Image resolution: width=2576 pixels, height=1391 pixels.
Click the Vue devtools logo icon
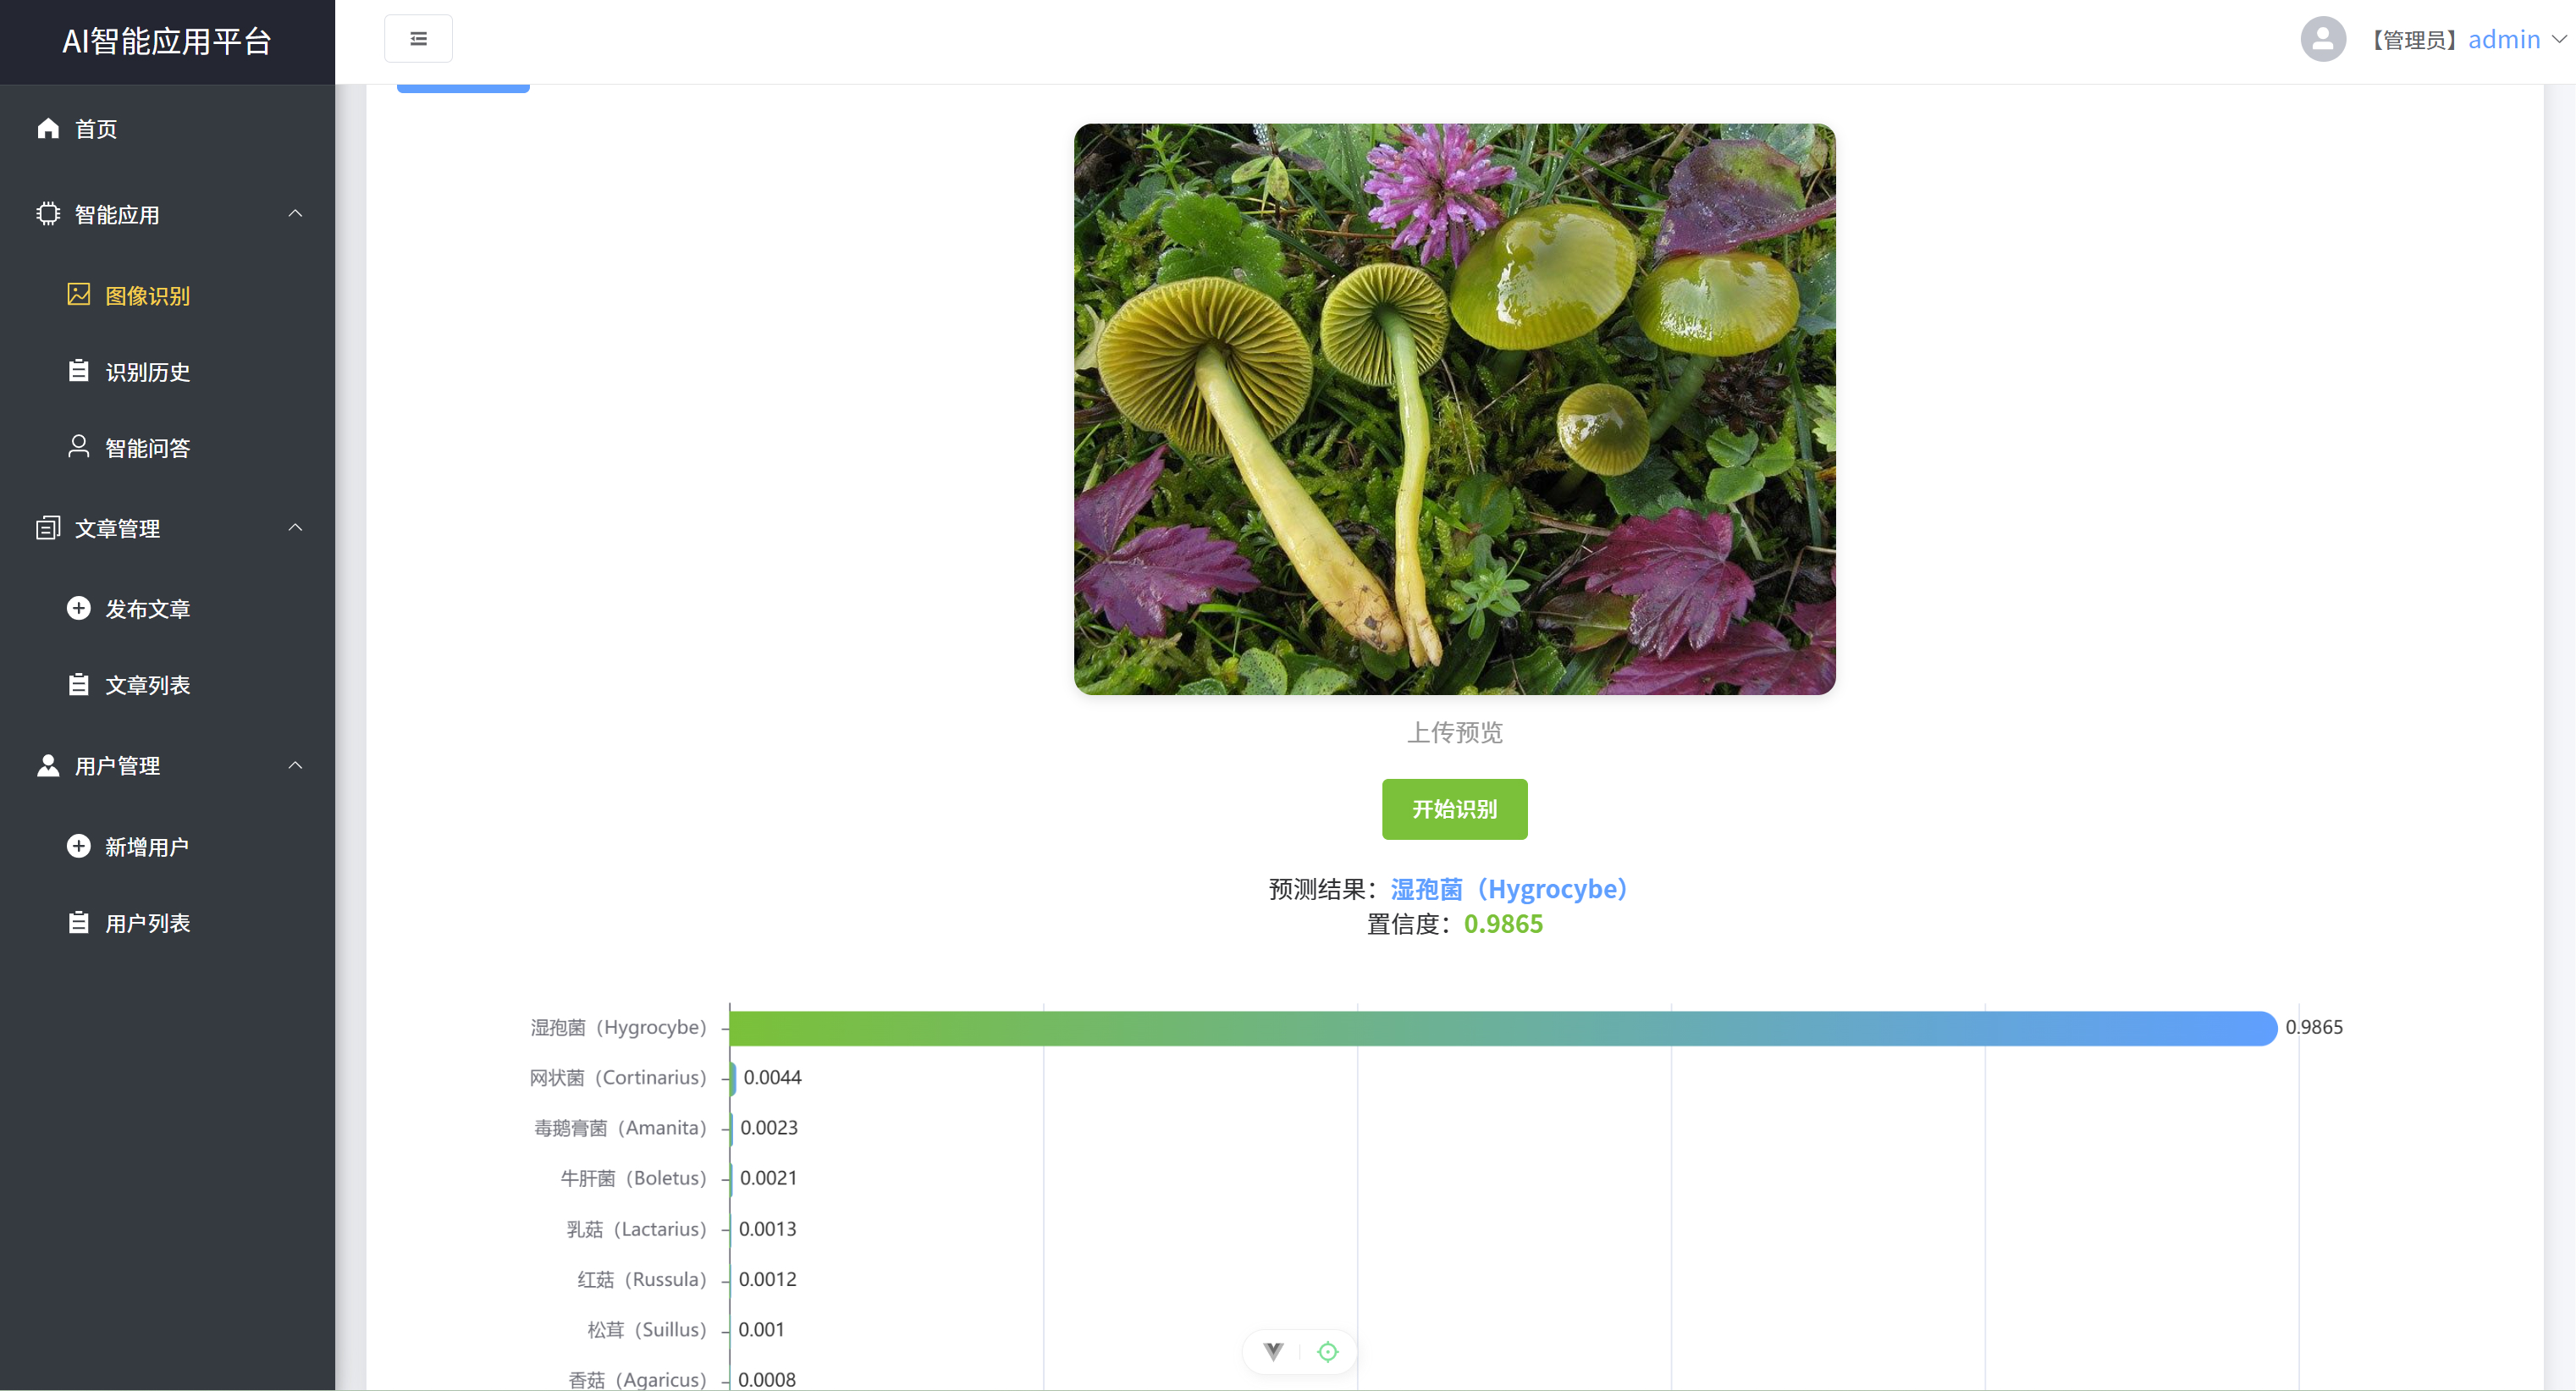coord(1272,1352)
